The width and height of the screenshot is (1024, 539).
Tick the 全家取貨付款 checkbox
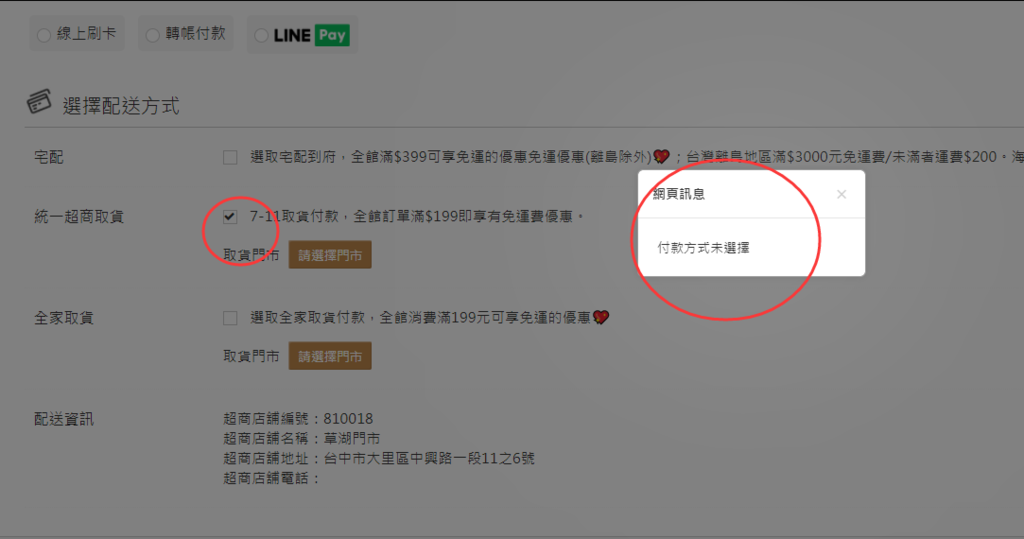click(230, 318)
